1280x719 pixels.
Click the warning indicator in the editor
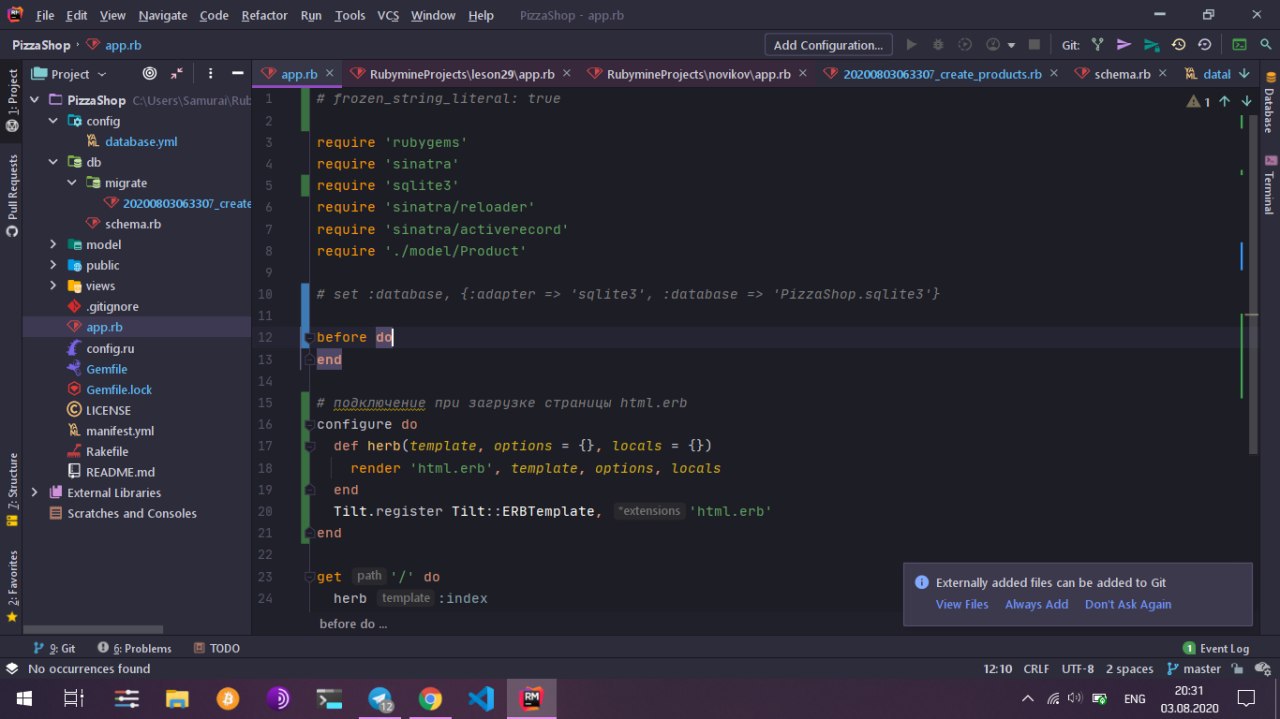[1198, 101]
